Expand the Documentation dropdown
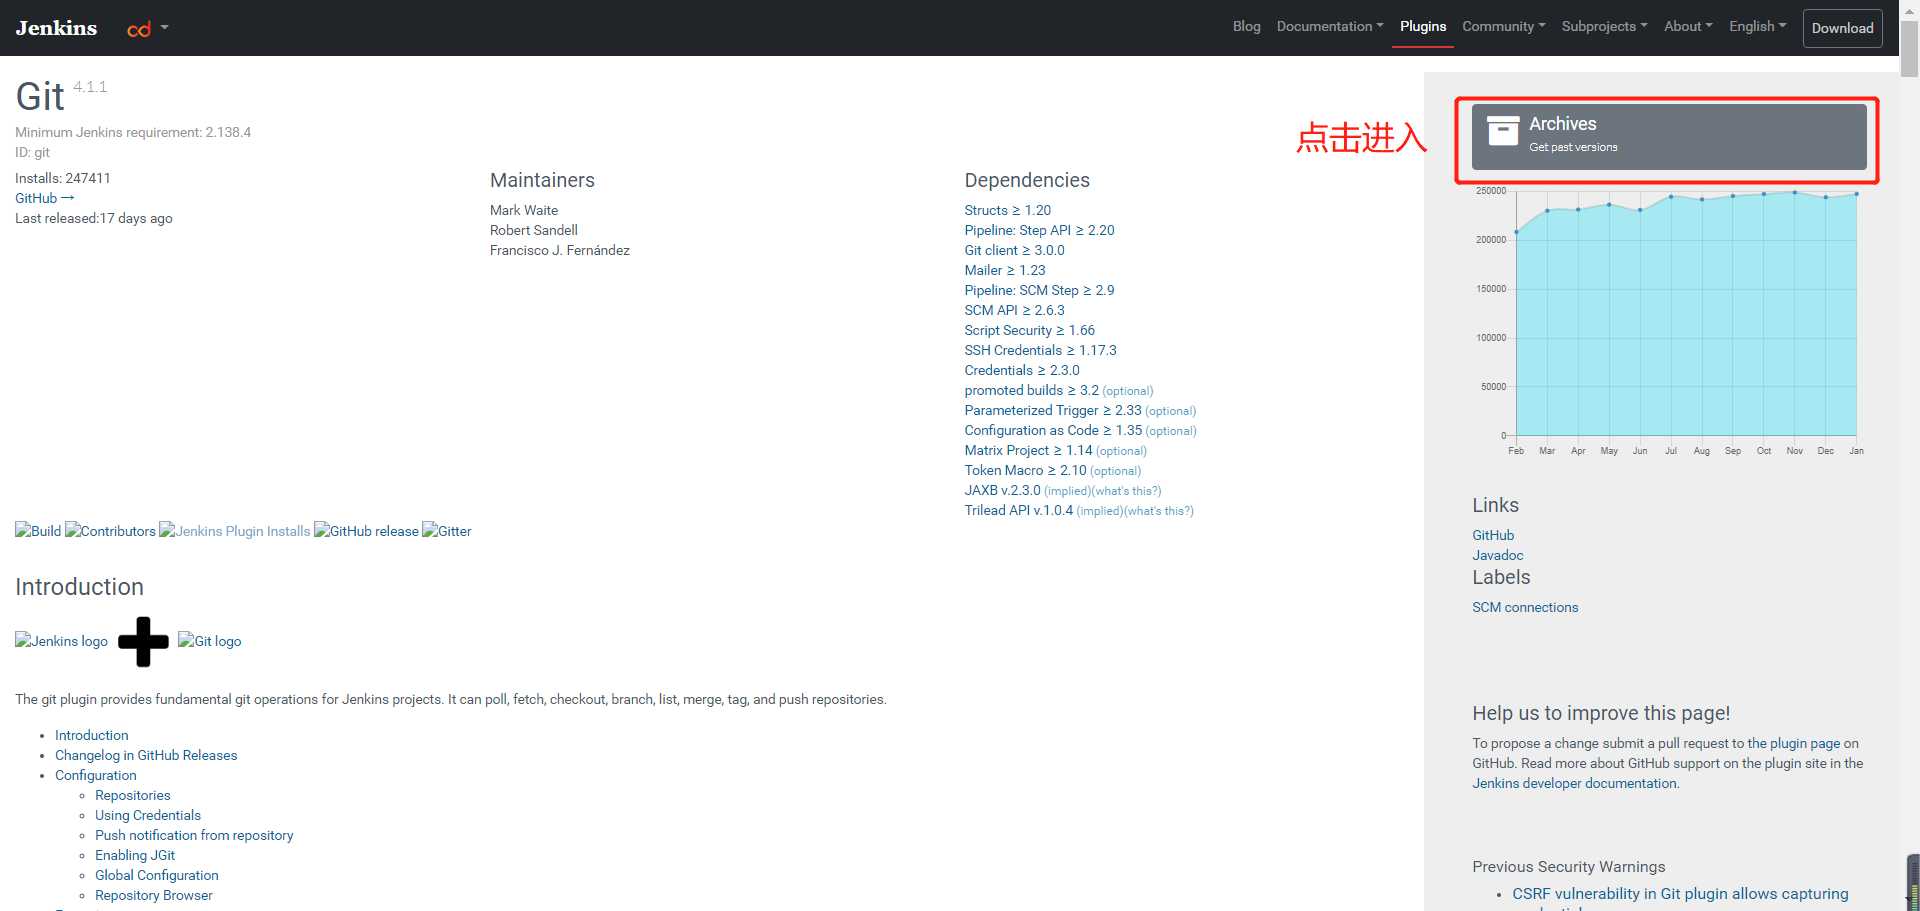Image resolution: width=1920 pixels, height=911 pixels. (x=1330, y=27)
